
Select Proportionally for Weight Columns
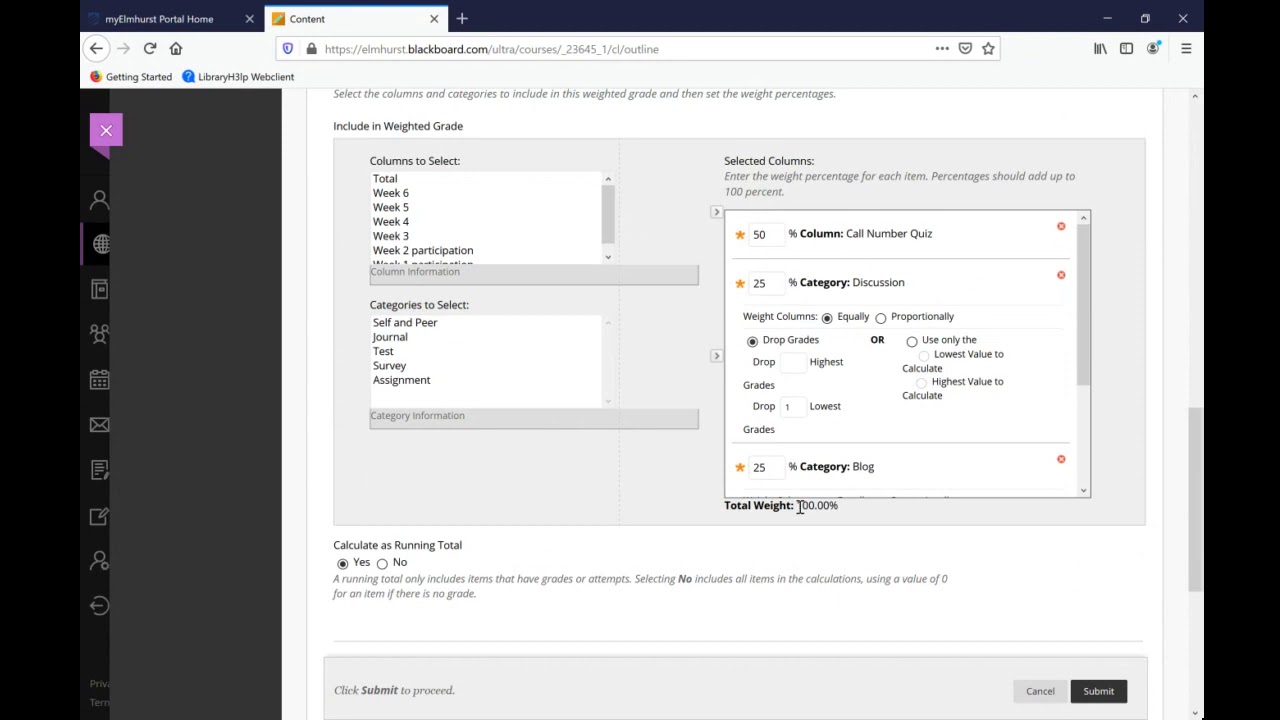[x=881, y=318]
